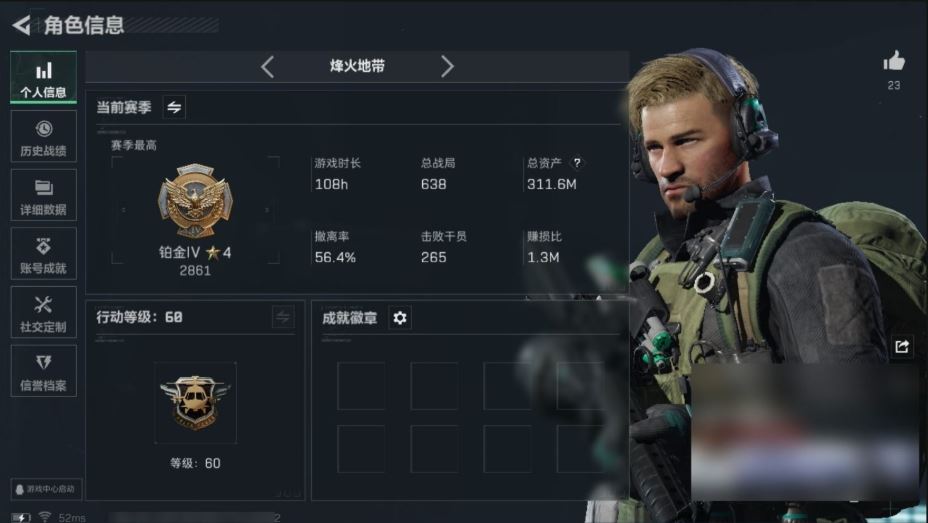Like the profile with the thumbs-up icon

[x=894, y=61]
